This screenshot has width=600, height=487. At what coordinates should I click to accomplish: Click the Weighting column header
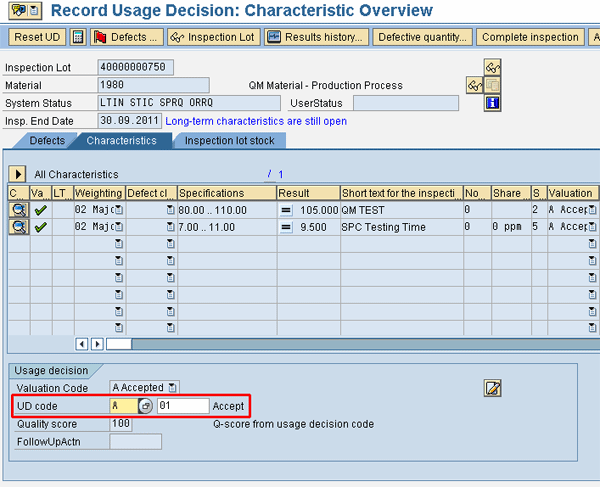[x=99, y=193]
